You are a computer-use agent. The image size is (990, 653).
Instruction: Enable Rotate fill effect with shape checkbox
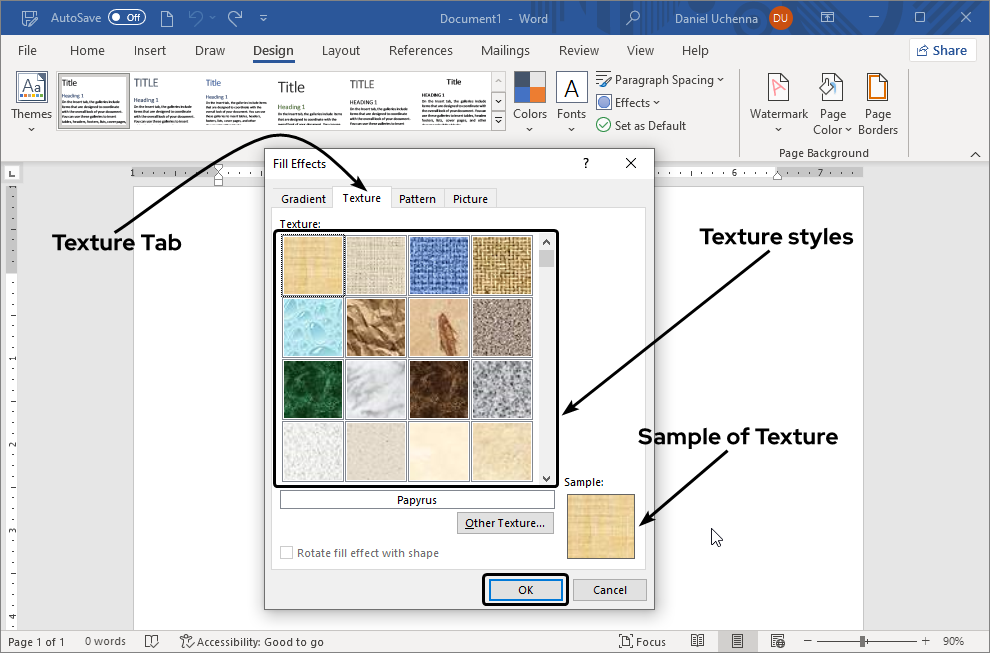point(288,553)
